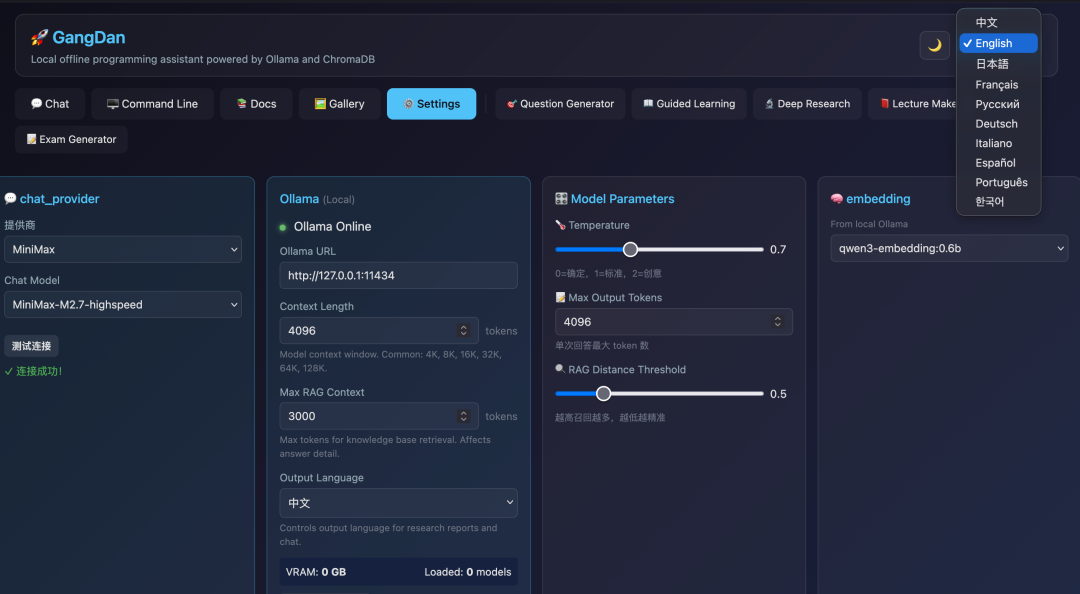The height and width of the screenshot is (594, 1080).
Task: Click the Context Length stepper arrows
Action: (x=464, y=331)
